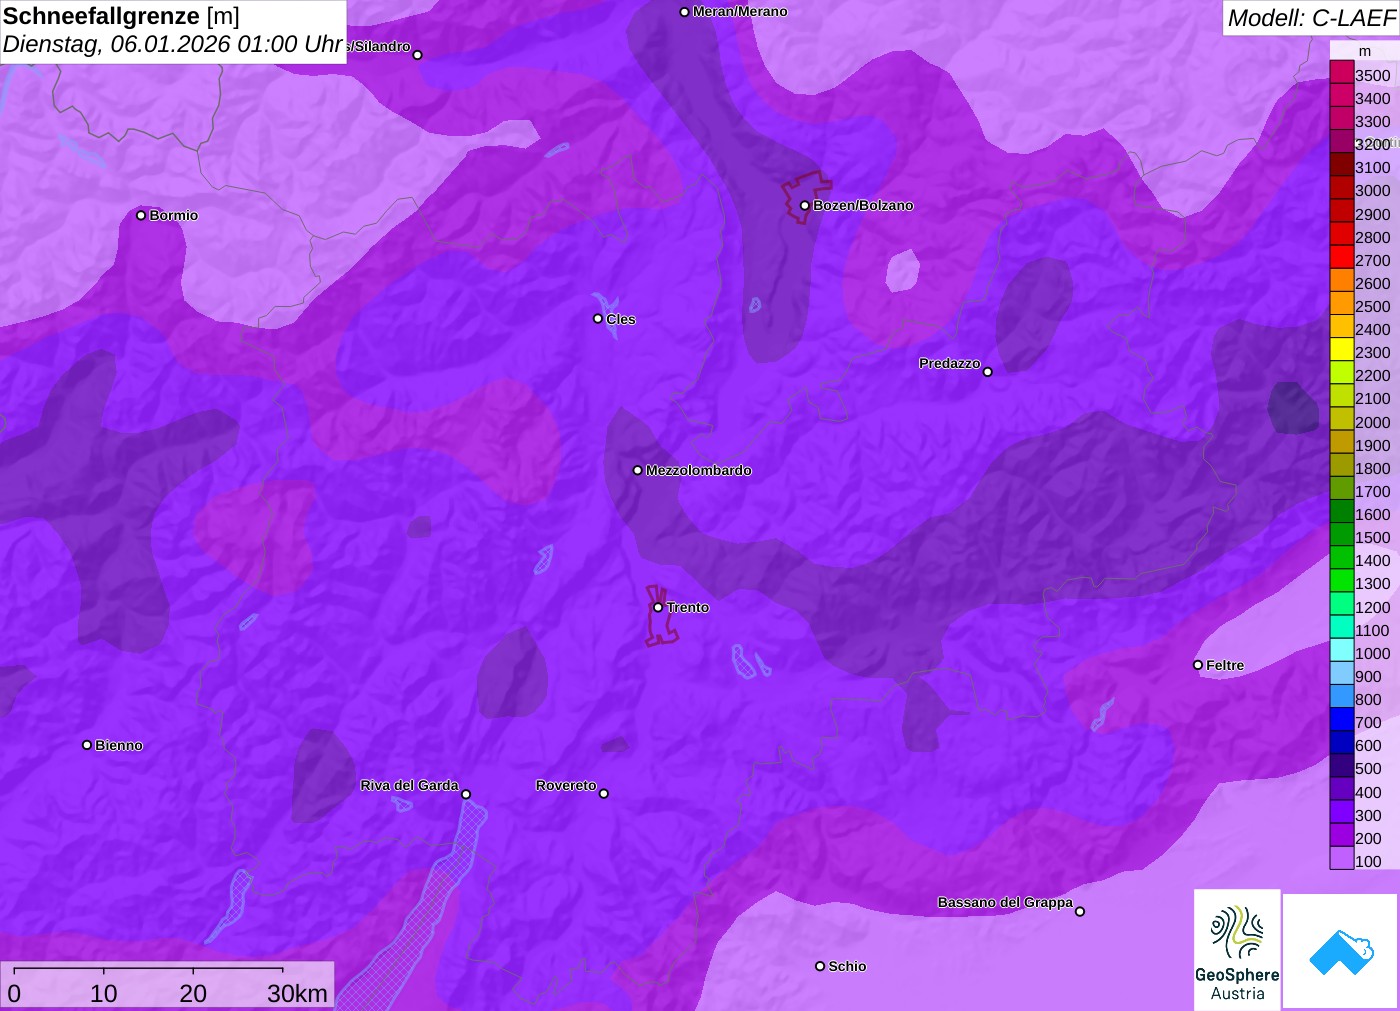
Task: Click the Meran/Merano location marker
Action: click(x=684, y=12)
